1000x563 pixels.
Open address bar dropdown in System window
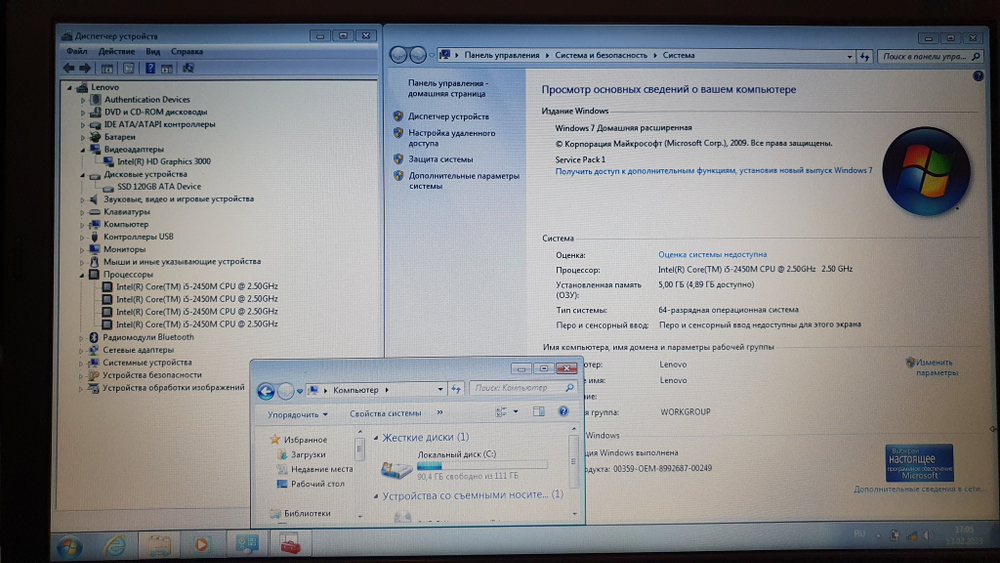[849, 56]
